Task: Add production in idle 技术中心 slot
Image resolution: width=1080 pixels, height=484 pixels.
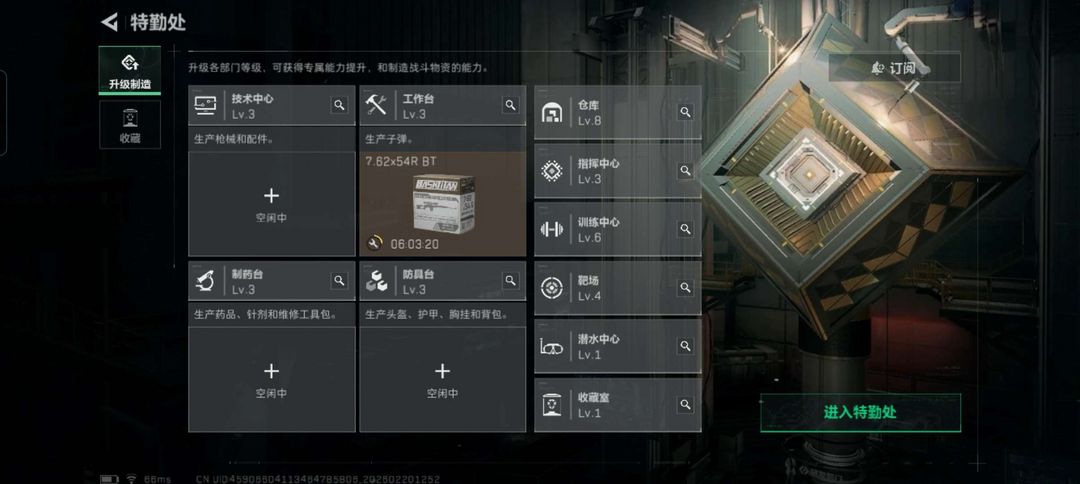Action: click(271, 204)
